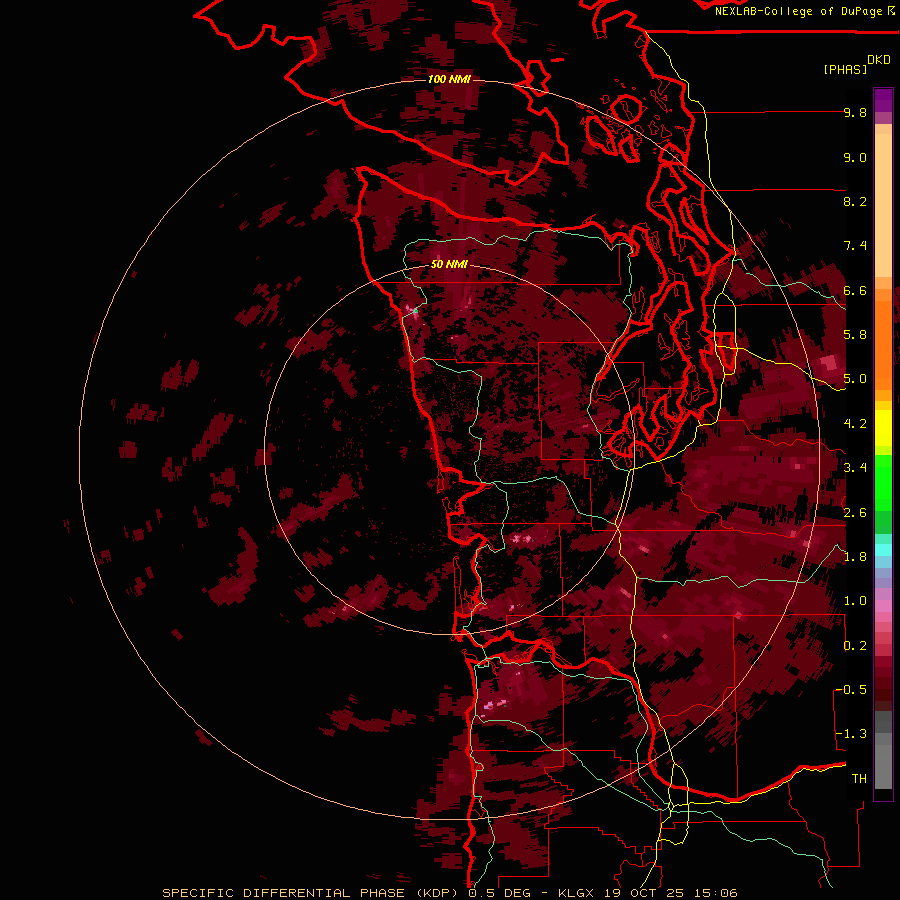Click the TH threshold legend label
Image resolution: width=900 pixels, height=900 pixels.
point(859,779)
